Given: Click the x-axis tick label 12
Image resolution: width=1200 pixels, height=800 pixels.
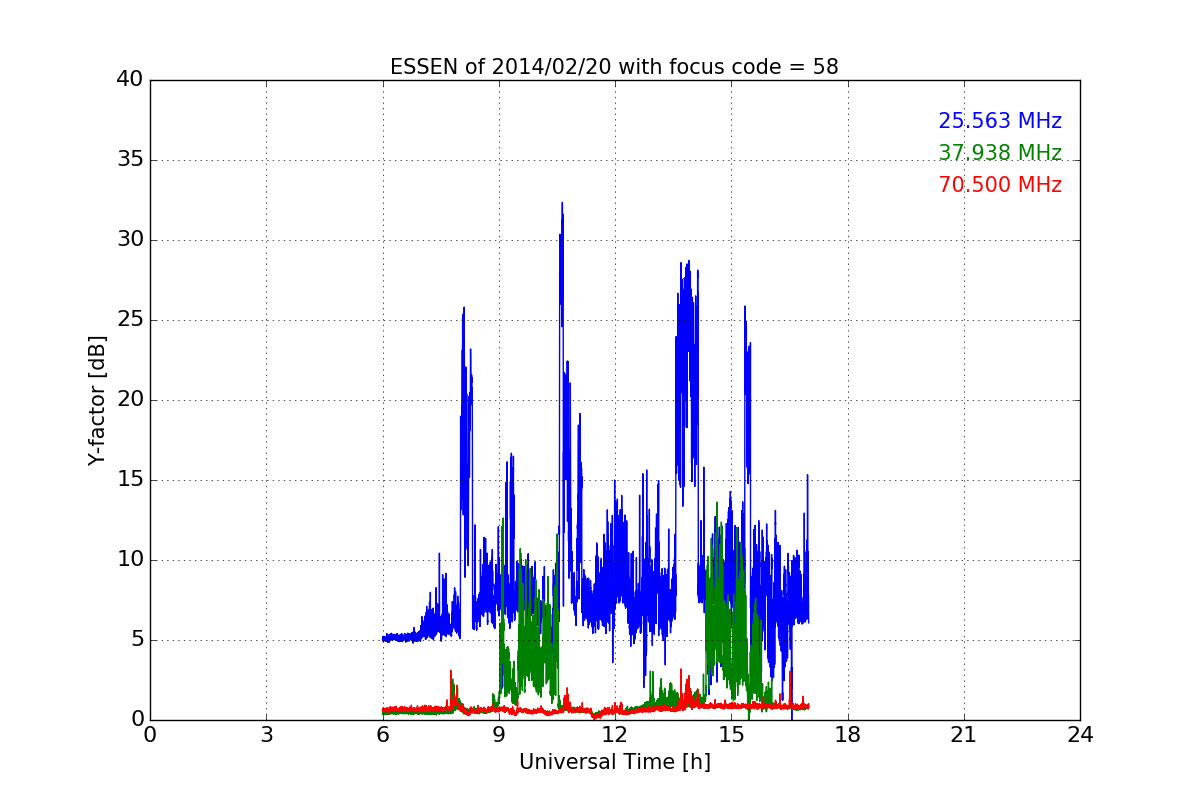Looking at the screenshot, I should (x=615, y=735).
